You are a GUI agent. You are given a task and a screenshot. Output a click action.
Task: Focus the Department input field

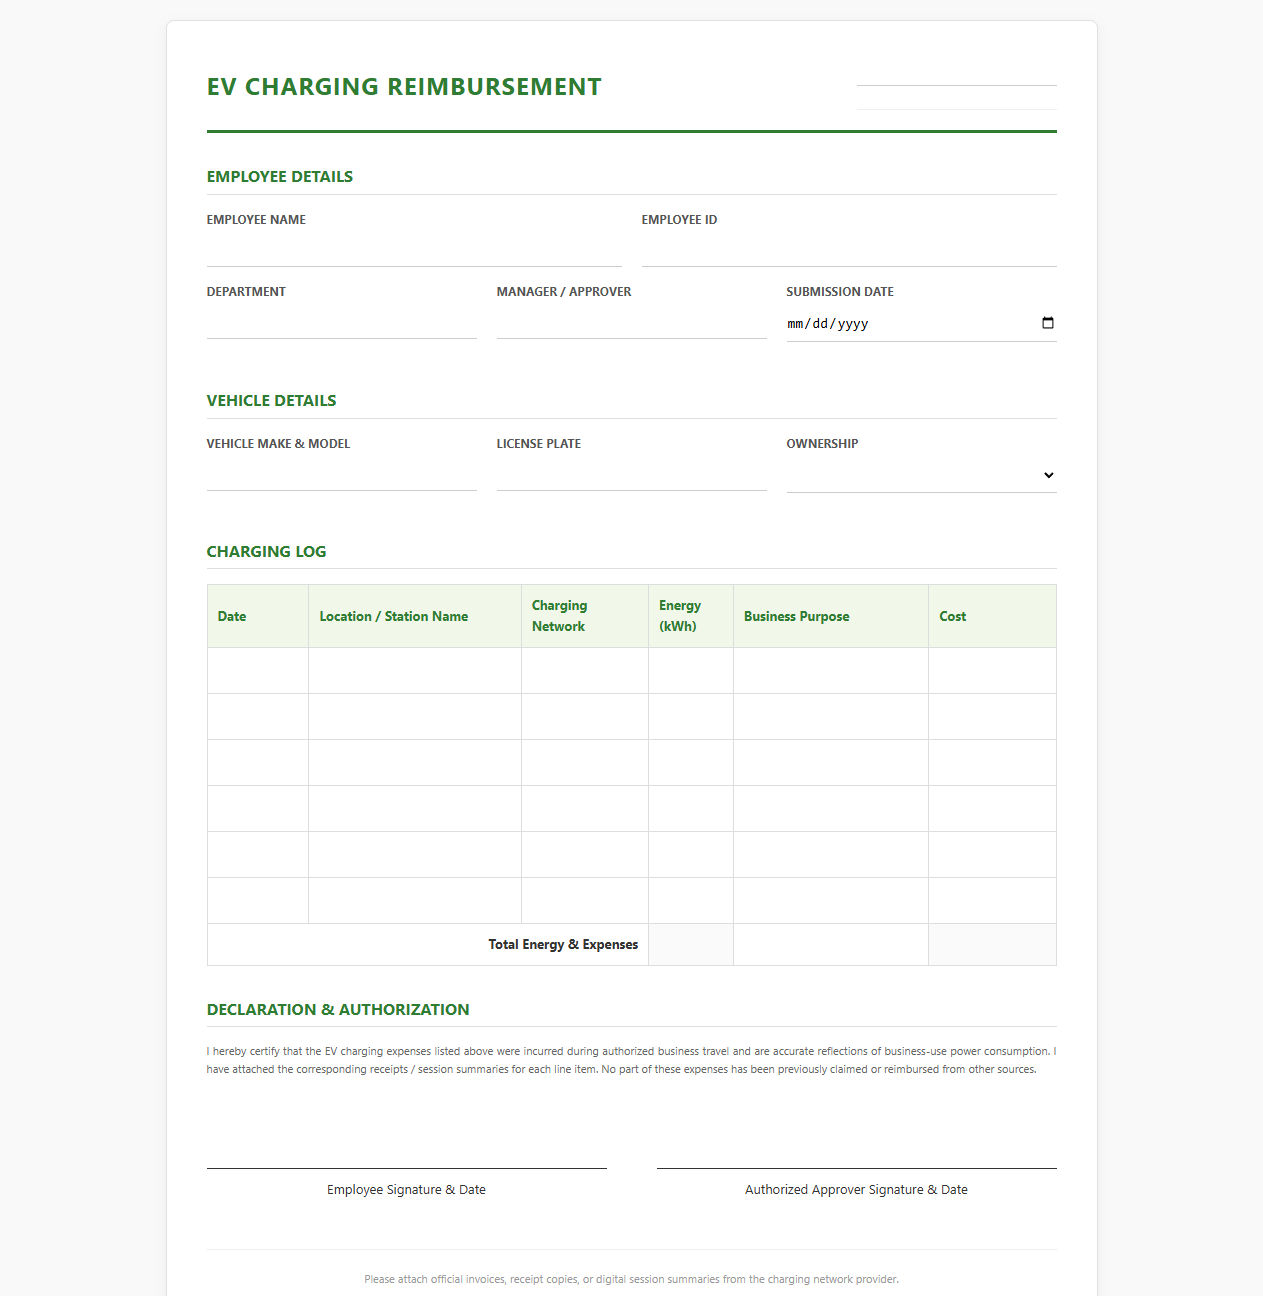coord(342,322)
